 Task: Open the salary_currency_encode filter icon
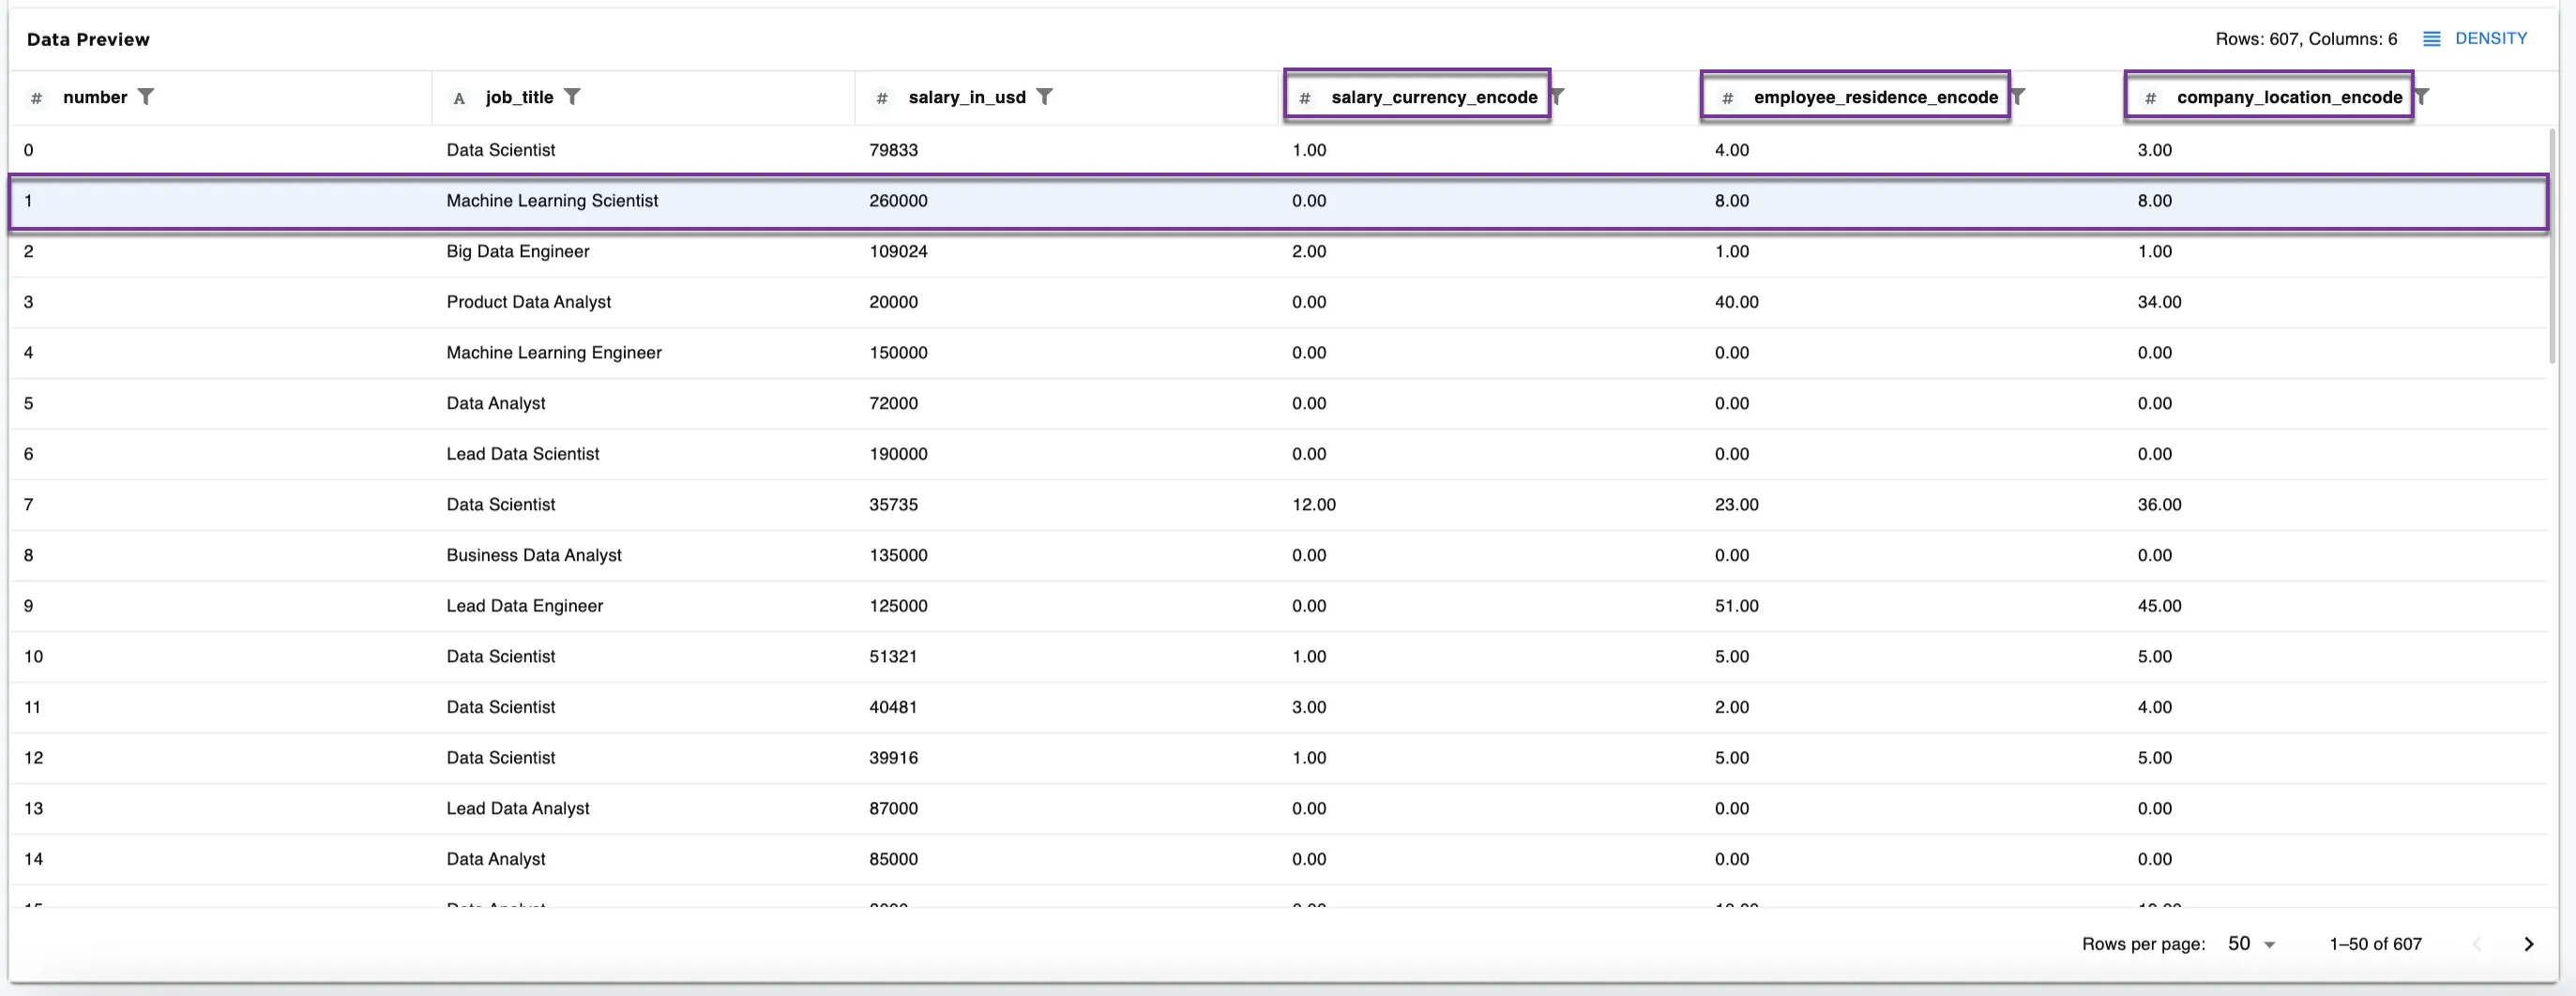pos(1558,97)
